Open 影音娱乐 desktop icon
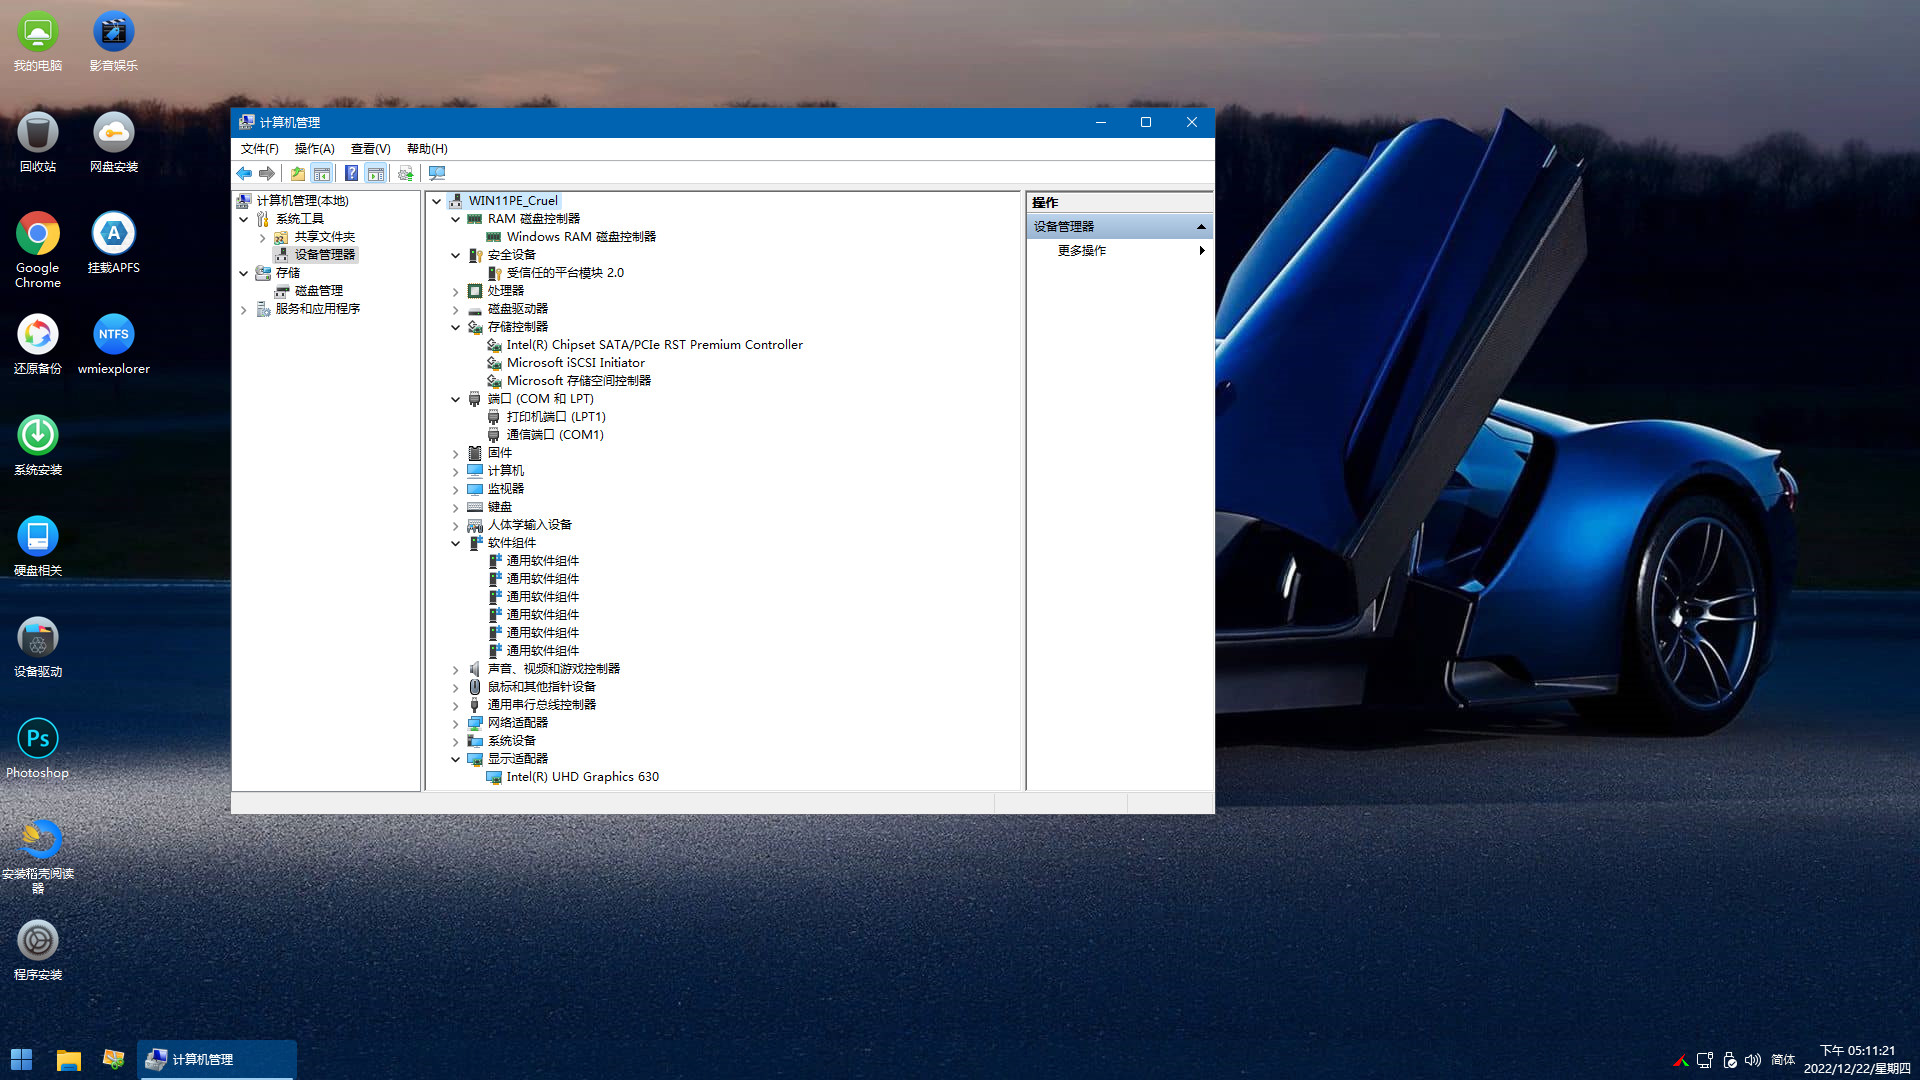 113,42
